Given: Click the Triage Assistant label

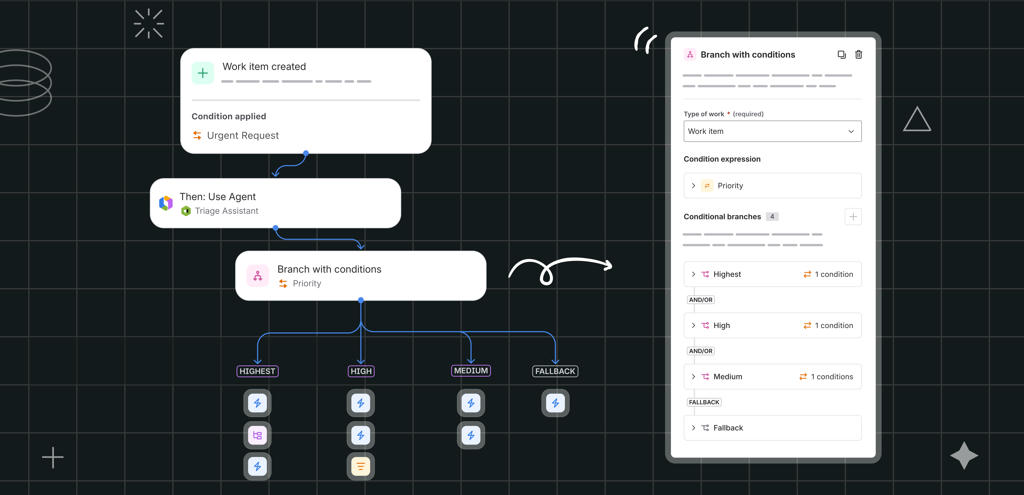Looking at the screenshot, I should coord(227,211).
